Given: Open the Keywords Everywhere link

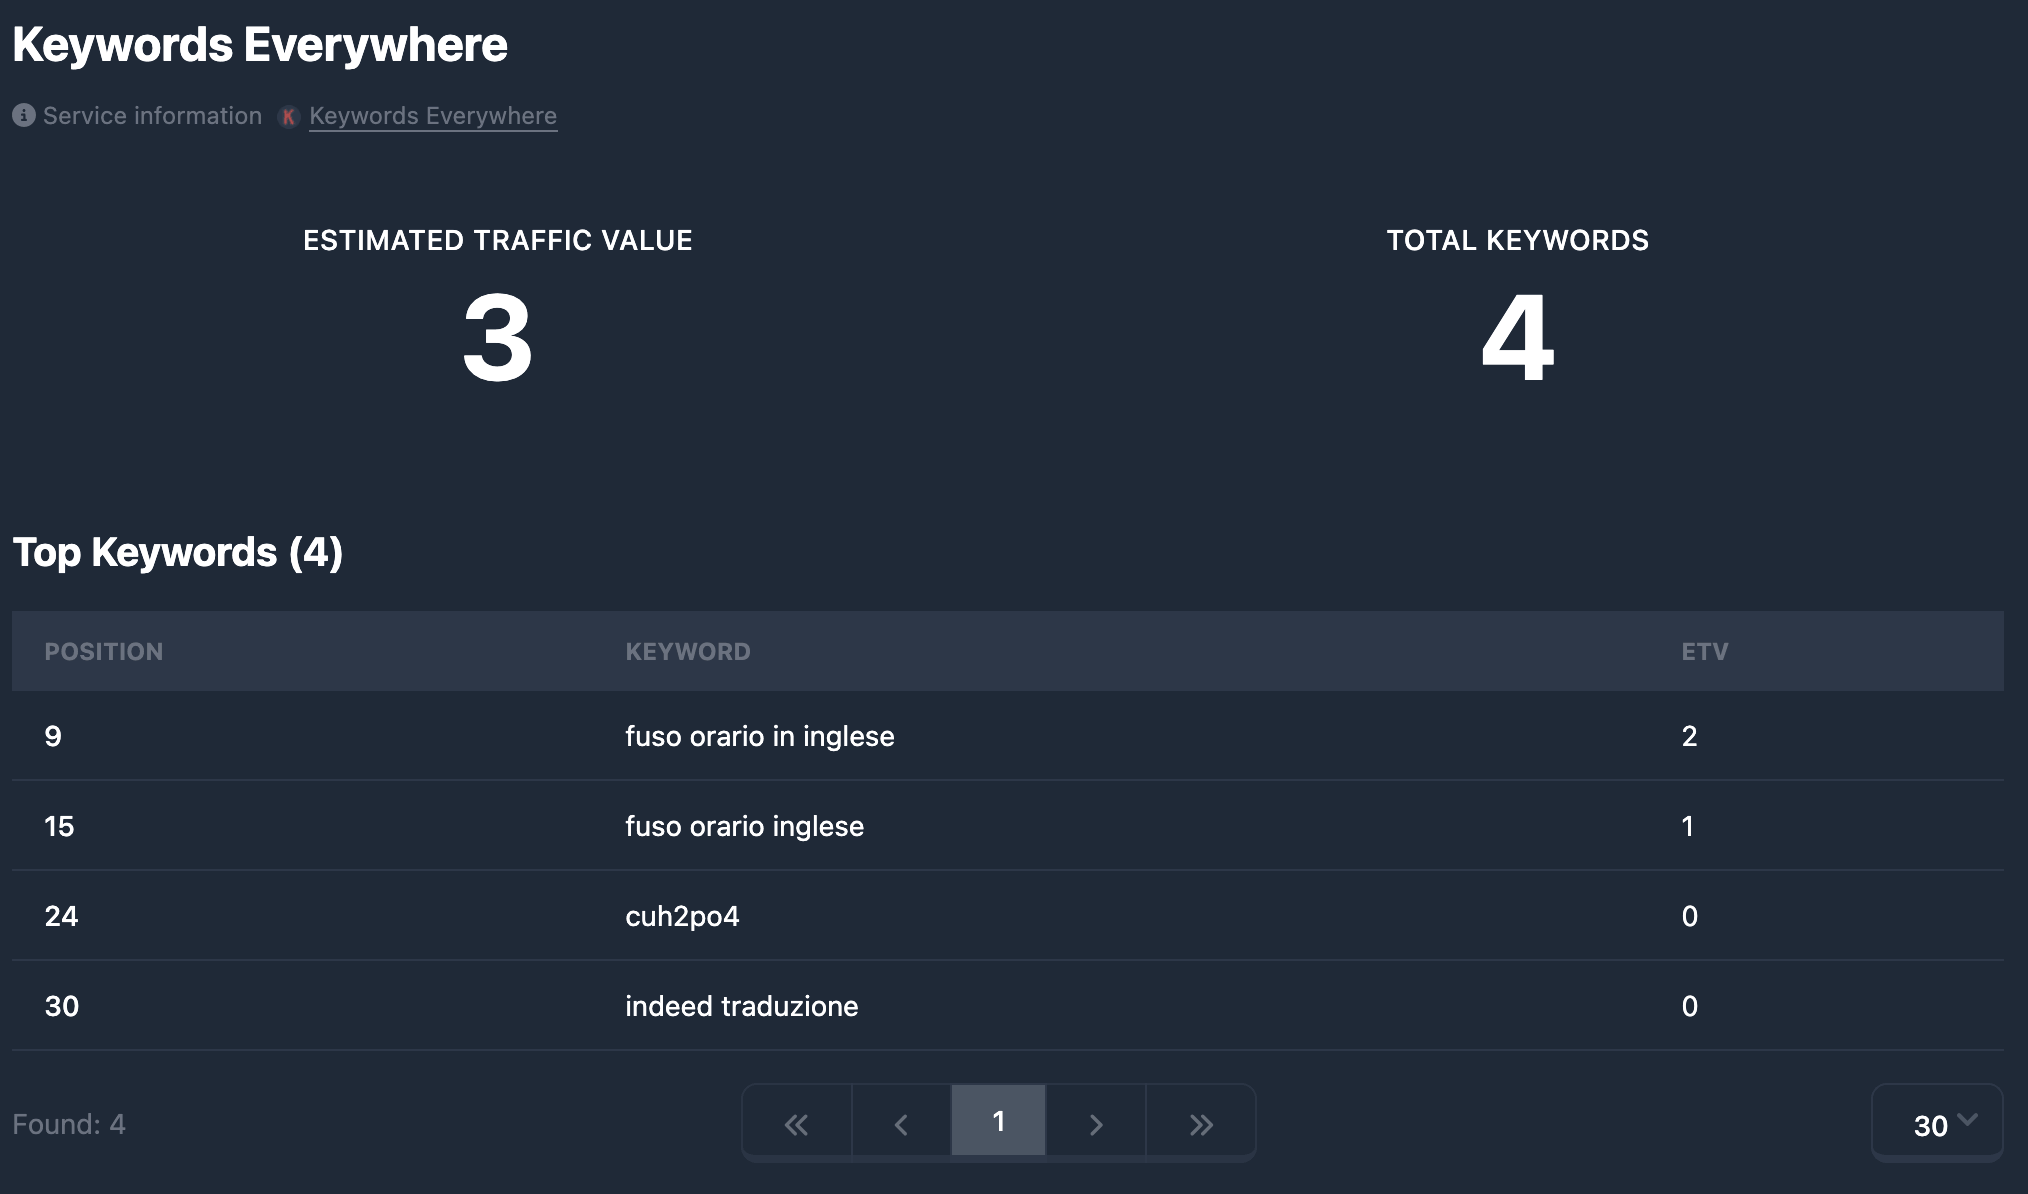Looking at the screenshot, I should [x=432, y=116].
